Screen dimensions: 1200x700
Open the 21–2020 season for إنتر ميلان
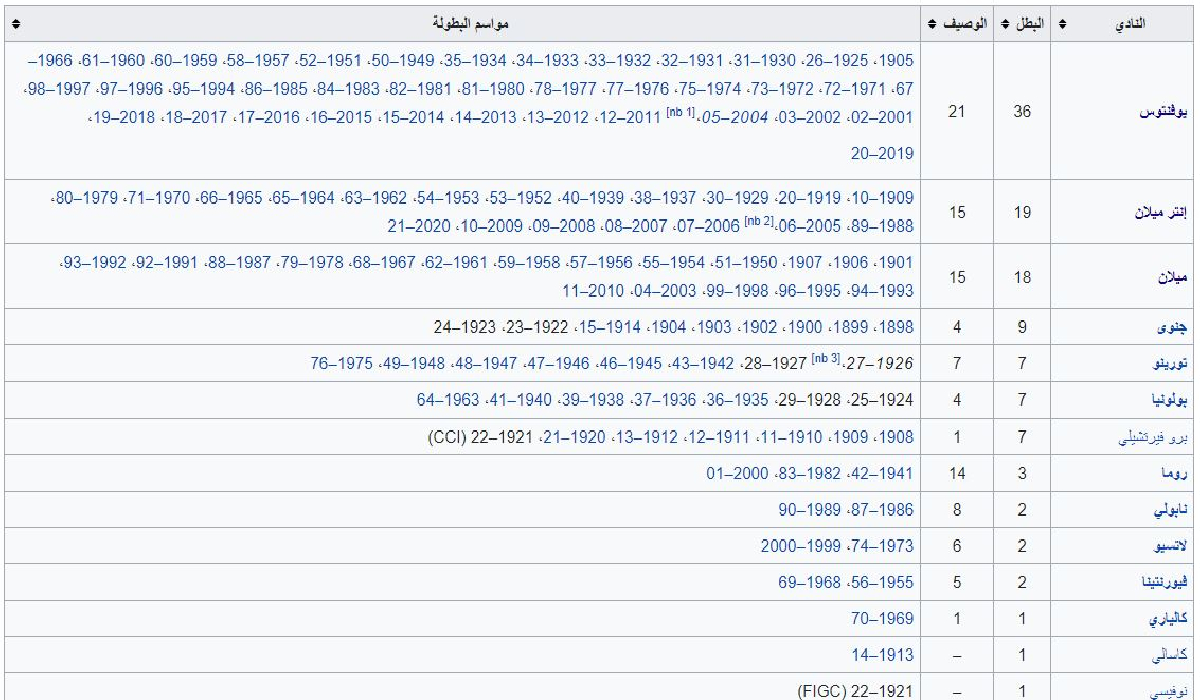point(420,227)
